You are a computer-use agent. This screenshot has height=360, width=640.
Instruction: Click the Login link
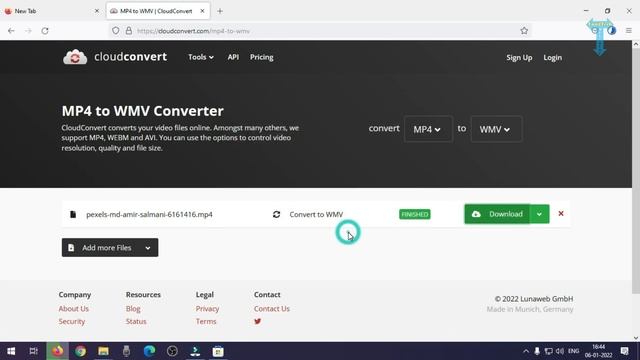[x=552, y=58]
